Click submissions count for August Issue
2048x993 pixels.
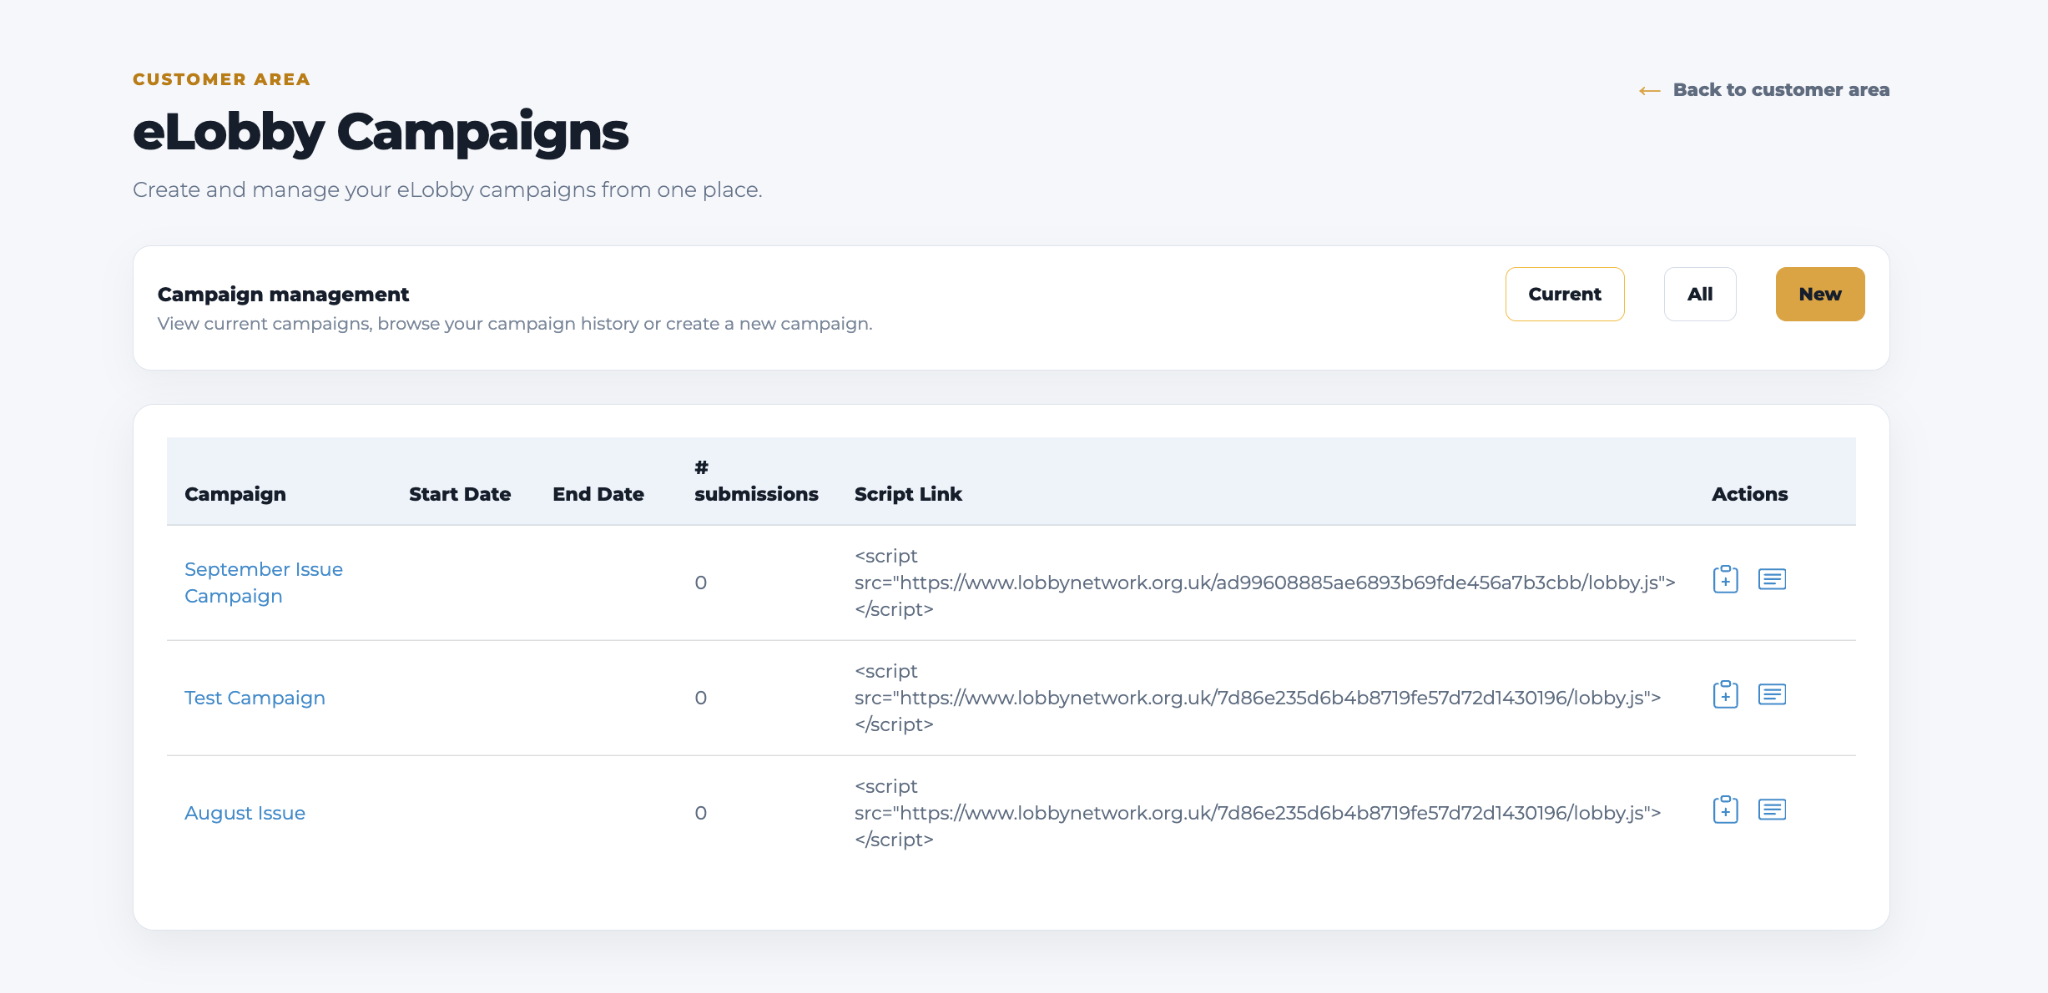tap(701, 813)
